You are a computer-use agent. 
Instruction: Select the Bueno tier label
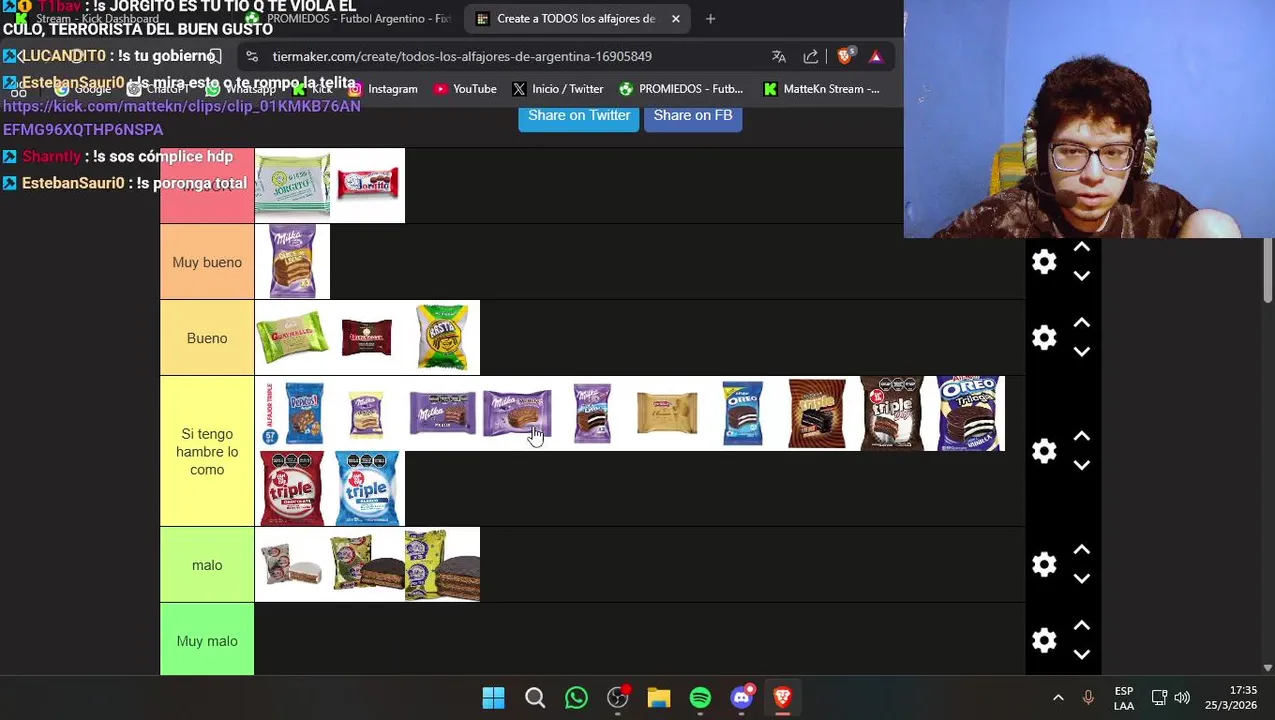pyautogui.click(x=207, y=338)
